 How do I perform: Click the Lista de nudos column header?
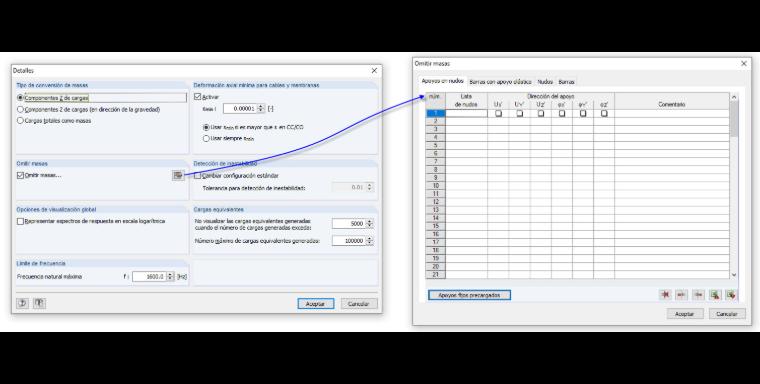466,101
